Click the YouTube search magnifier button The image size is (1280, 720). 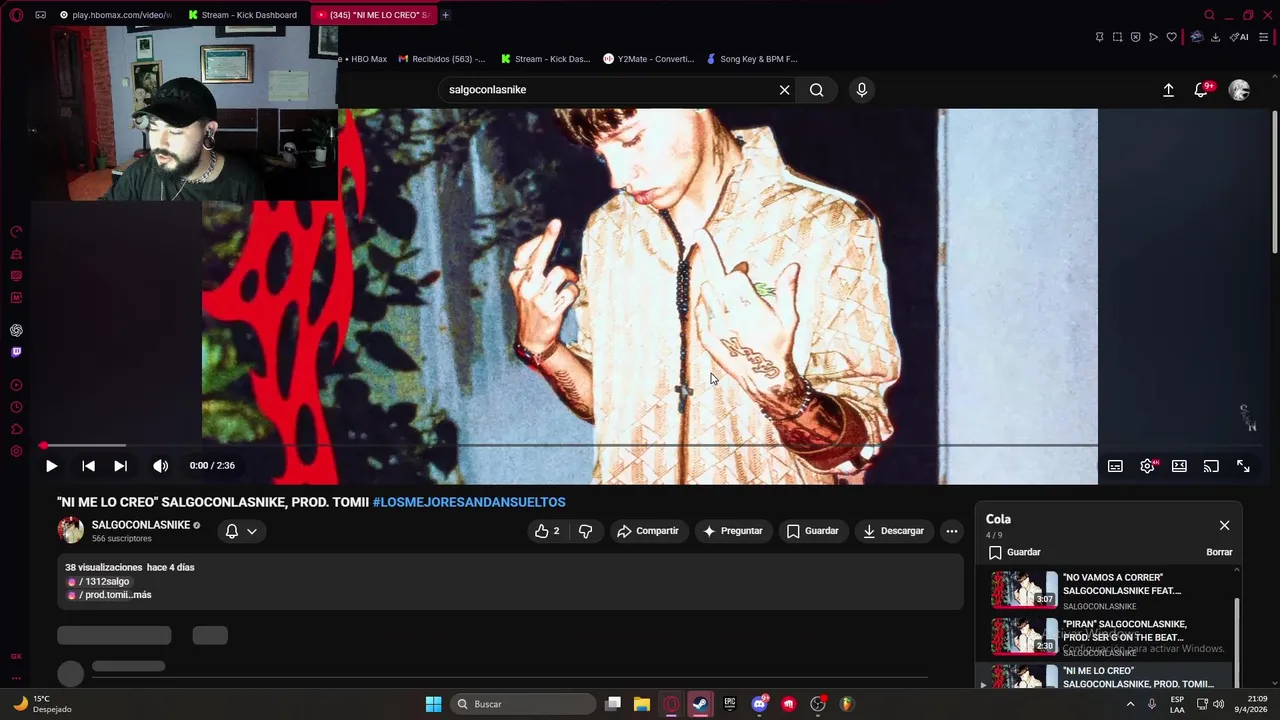pyautogui.click(x=817, y=90)
